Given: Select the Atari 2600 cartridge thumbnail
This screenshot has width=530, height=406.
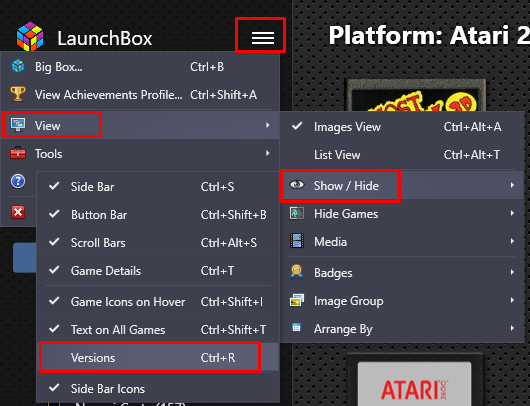Looking at the screenshot, I should 414,380.
